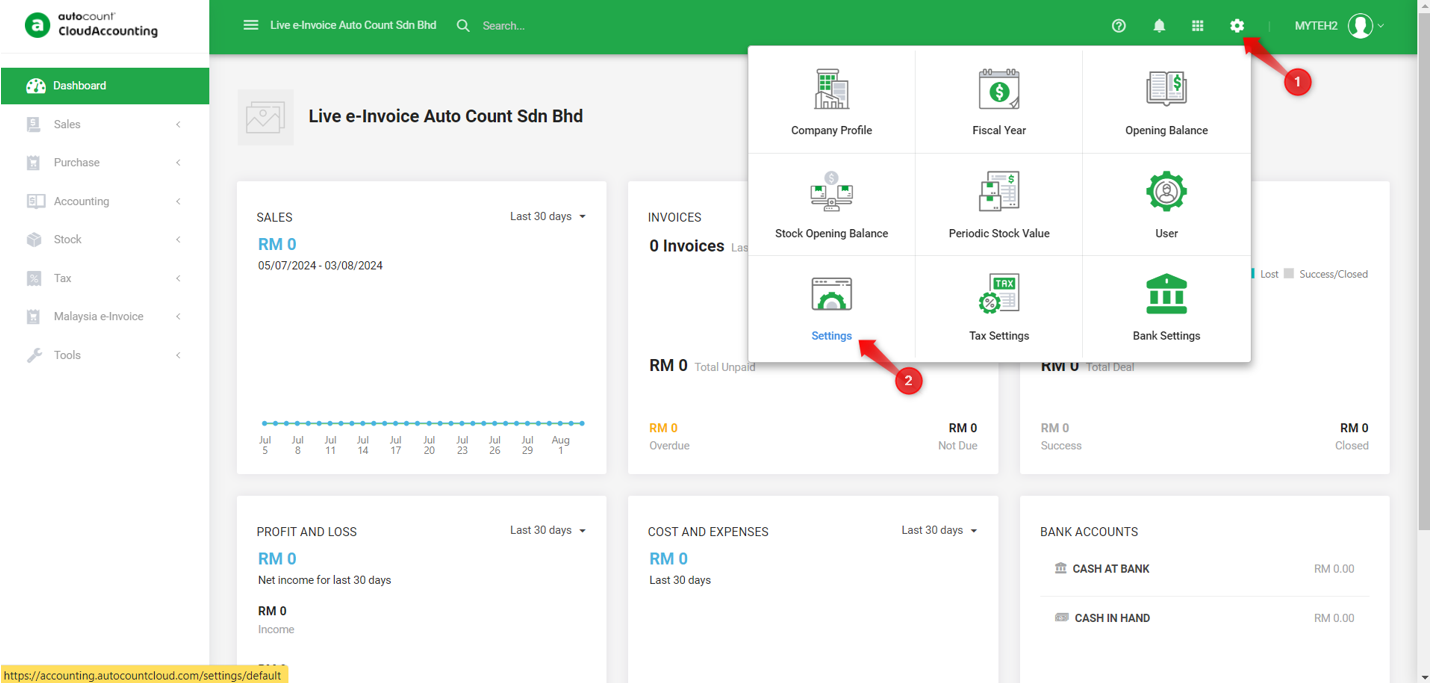Click the company logo placeholder image
This screenshot has height=683, width=1431.
click(265, 117)
